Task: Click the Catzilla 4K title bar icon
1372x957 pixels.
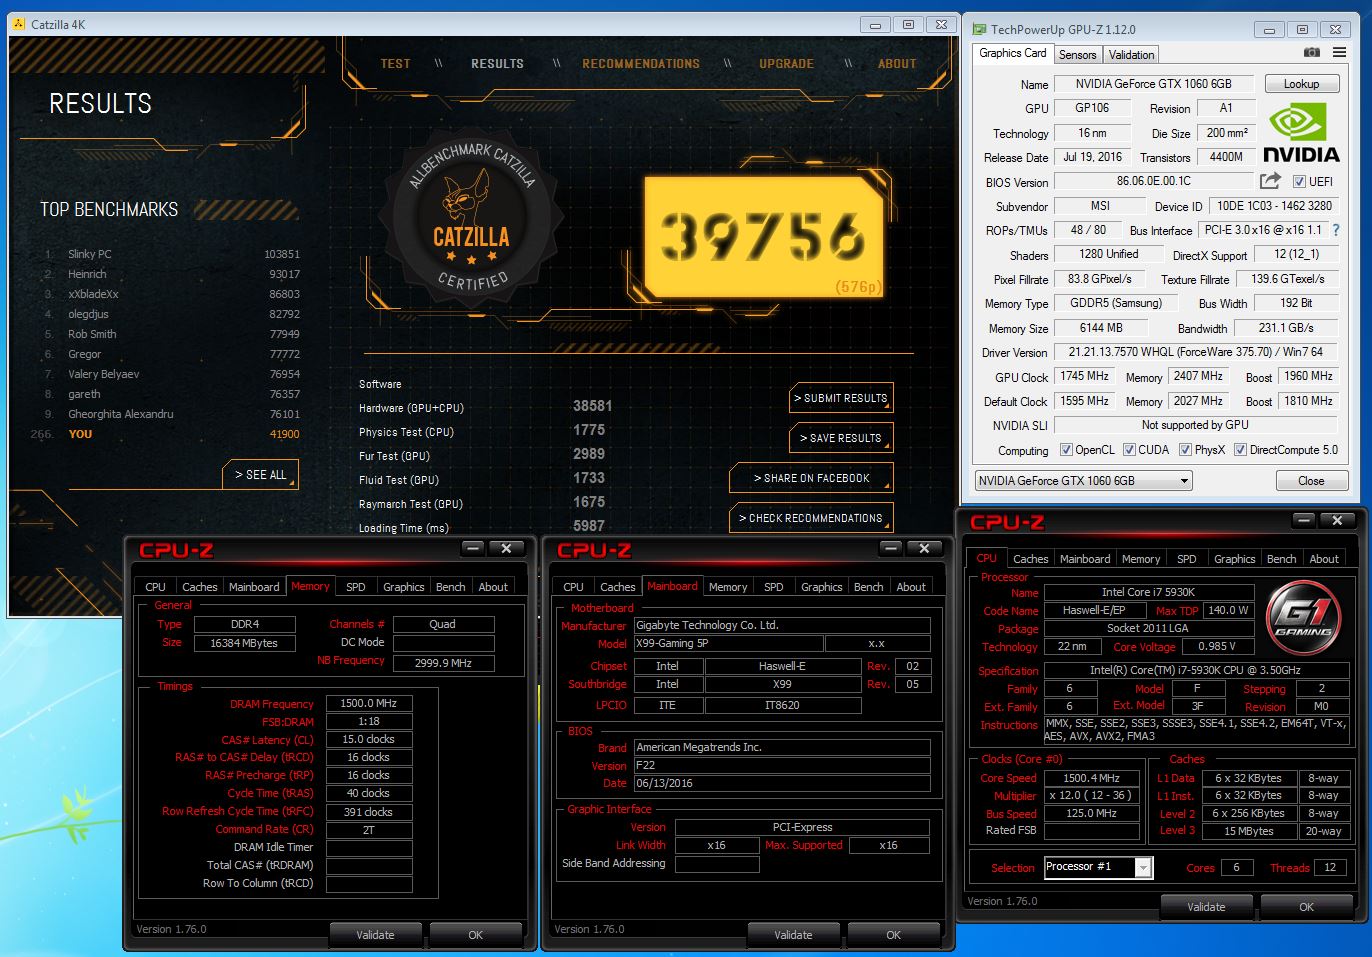Action: (x=19, y=24)
